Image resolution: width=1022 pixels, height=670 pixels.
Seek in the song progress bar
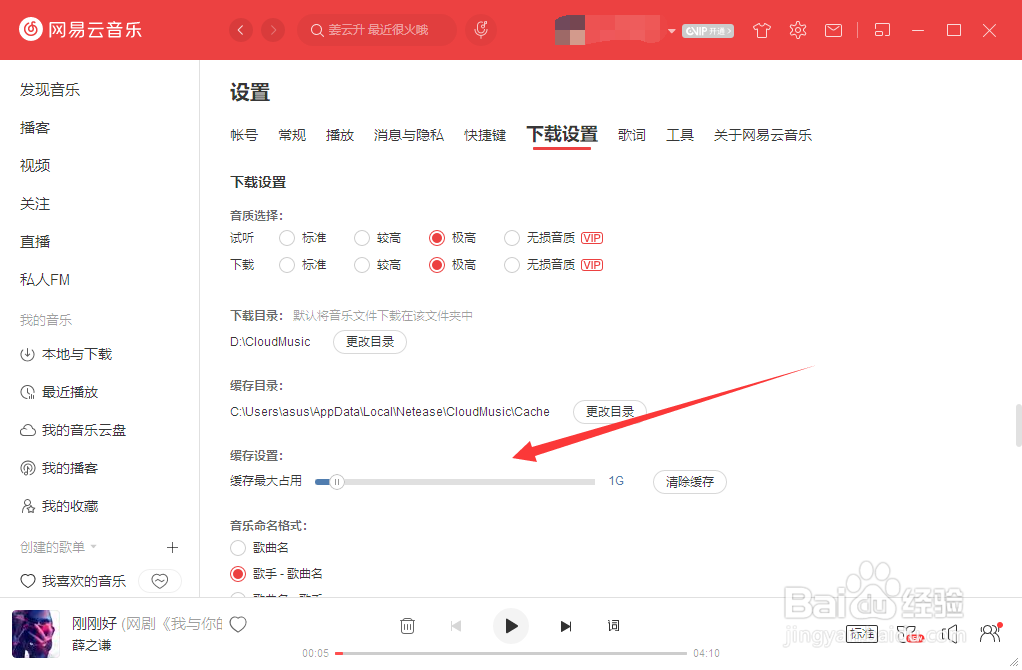[x=511, y=653]
